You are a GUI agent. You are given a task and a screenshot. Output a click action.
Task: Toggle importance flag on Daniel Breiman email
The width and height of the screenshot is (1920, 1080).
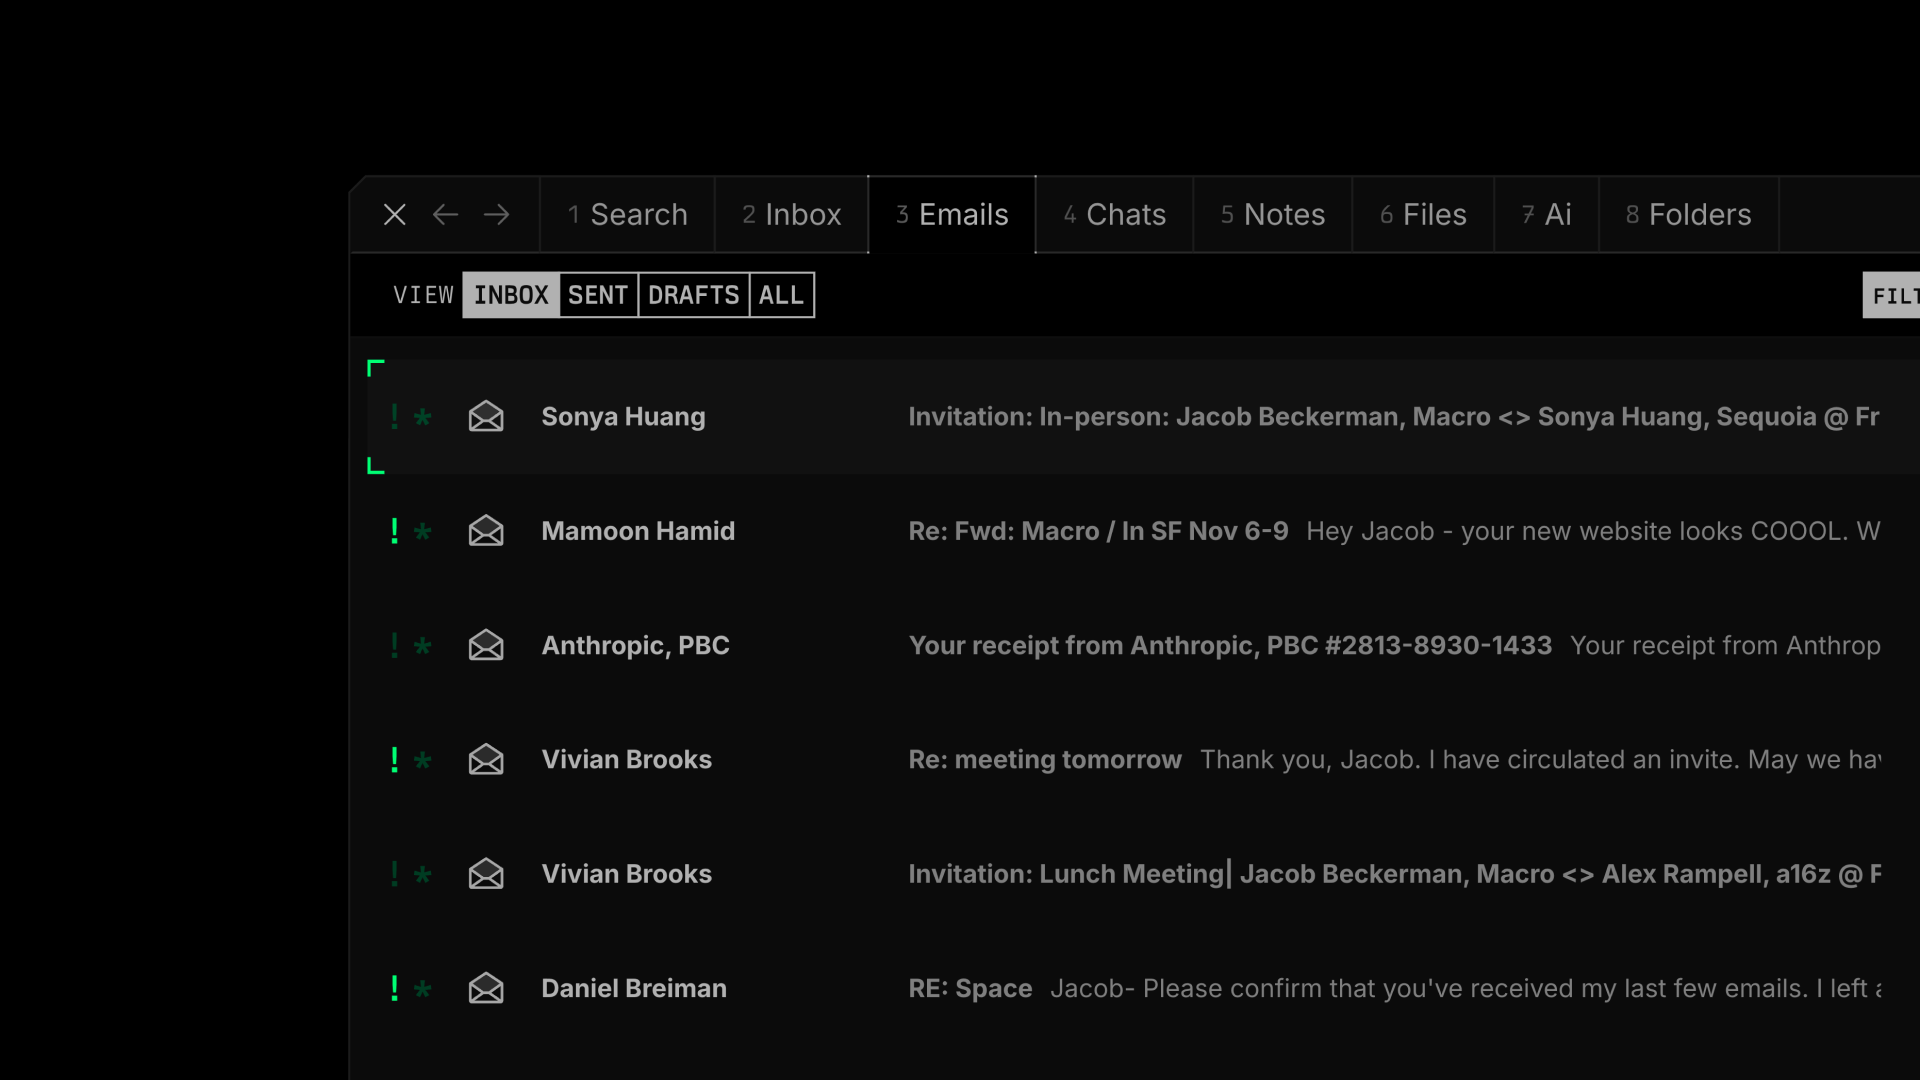395,988
